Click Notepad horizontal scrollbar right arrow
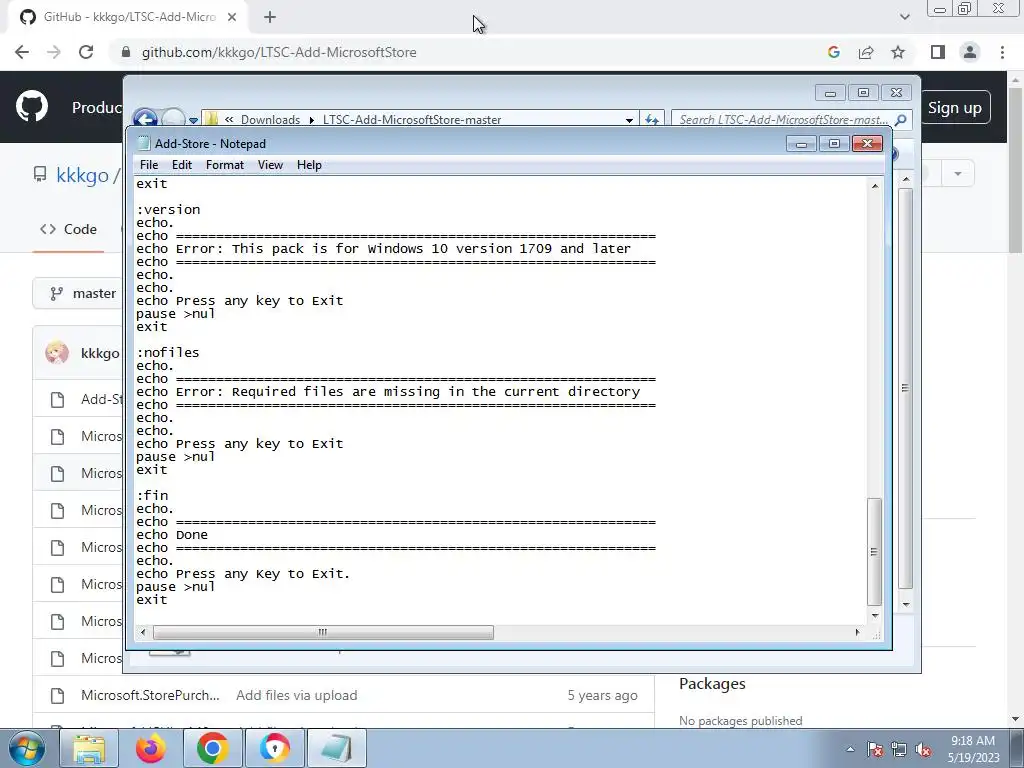 click(x=857, y=632)
